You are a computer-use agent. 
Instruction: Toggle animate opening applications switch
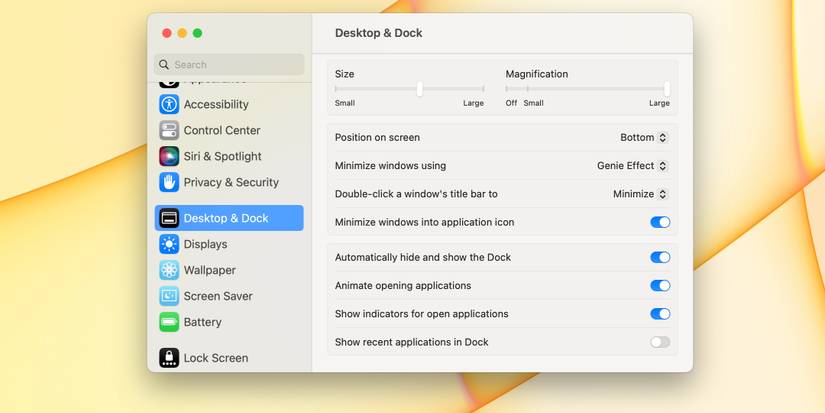[660, 285]
